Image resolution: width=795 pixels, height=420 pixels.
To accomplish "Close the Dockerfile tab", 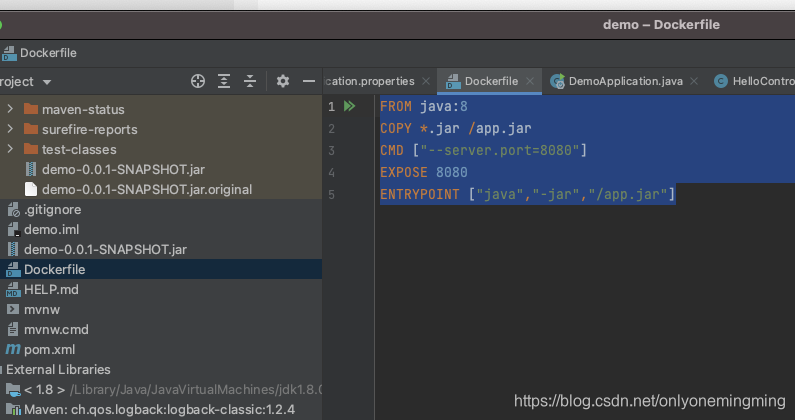I will 530,81.
